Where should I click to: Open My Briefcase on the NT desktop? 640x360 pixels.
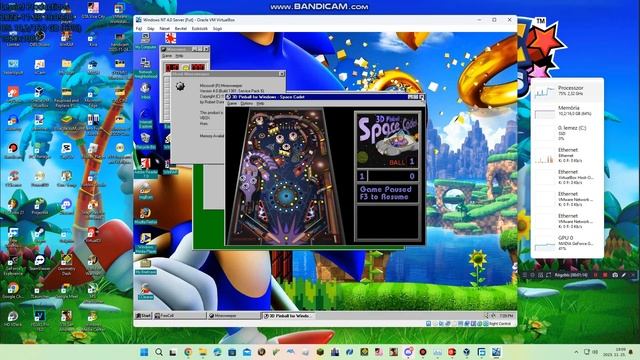pyautogui.click(x=145, y=266)
